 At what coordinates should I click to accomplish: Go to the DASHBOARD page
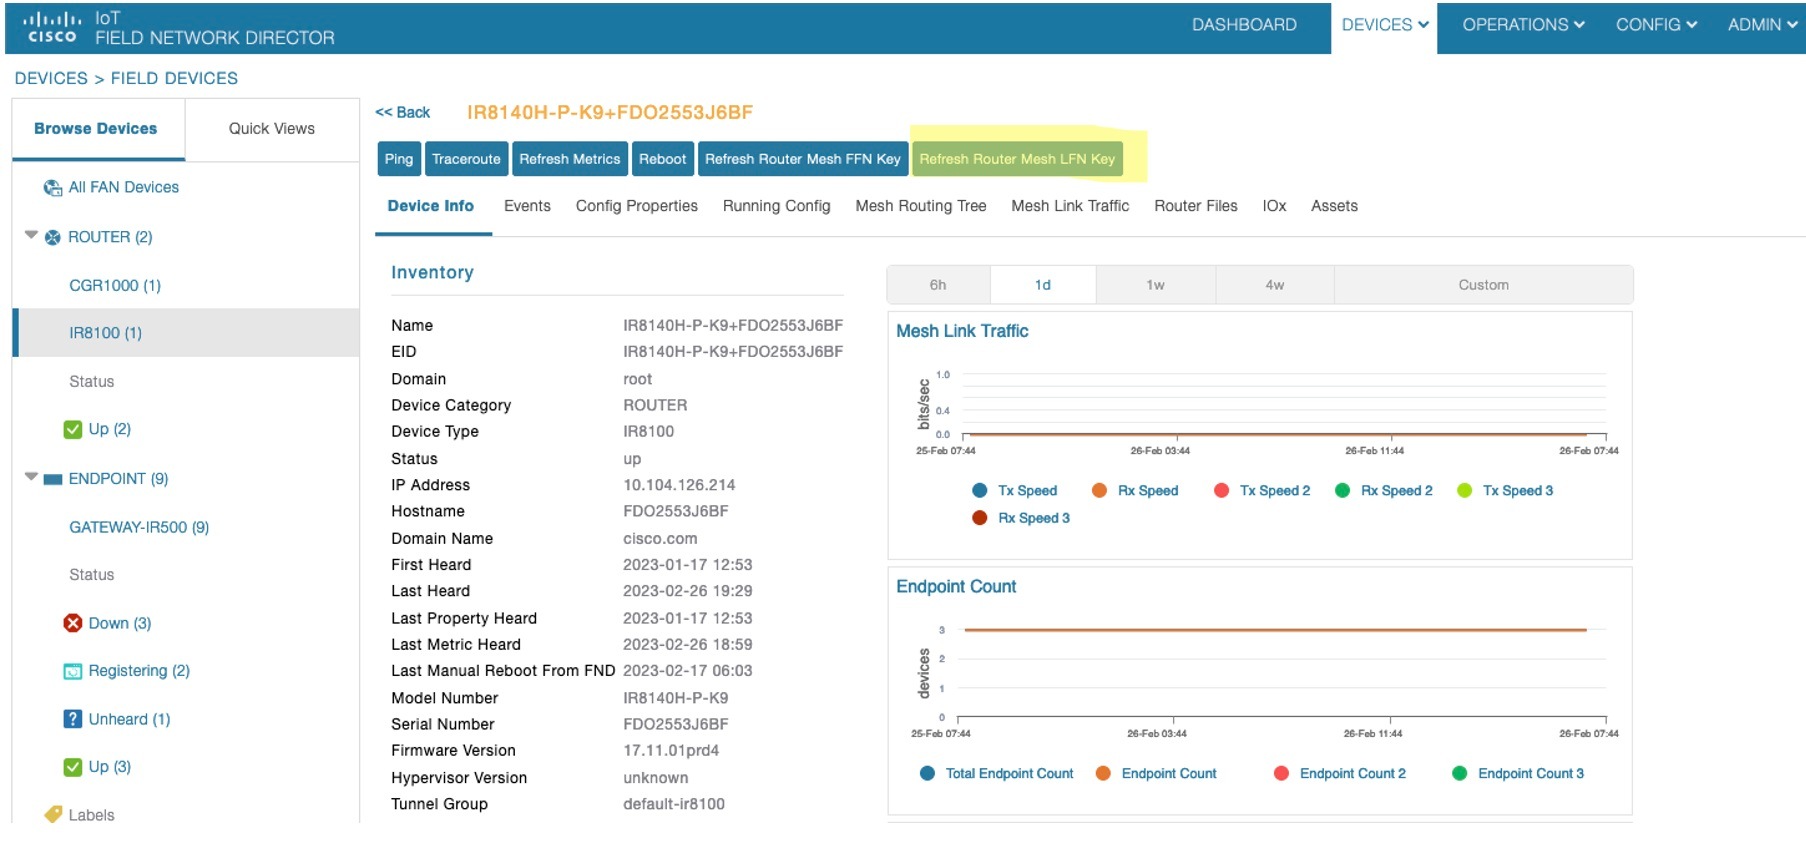coord(1244,26)
